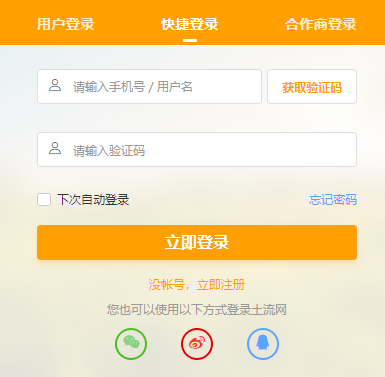Follow the 没帐号，立即注册 link
Viewport: 385px width, 377px height.
[197, 285]
